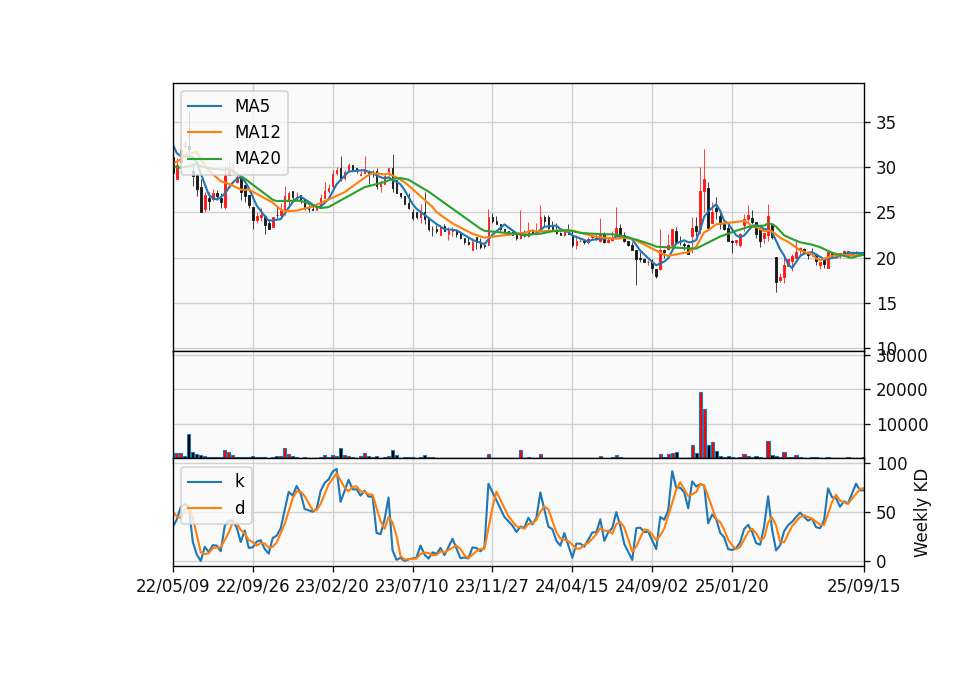Click the KD axis value 50
This screenshot has height=690, width=960.
[886, 513]
